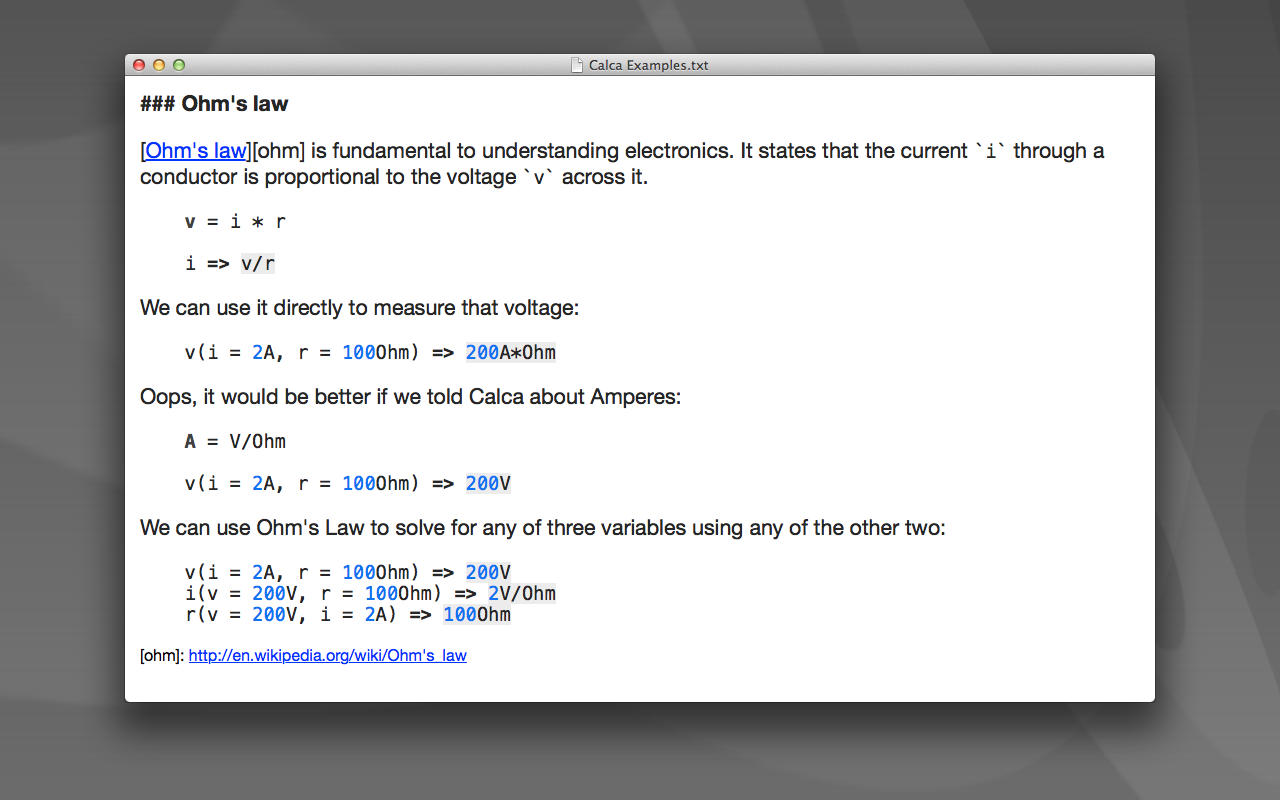Open the Ohm's law hyperlink

196,151
